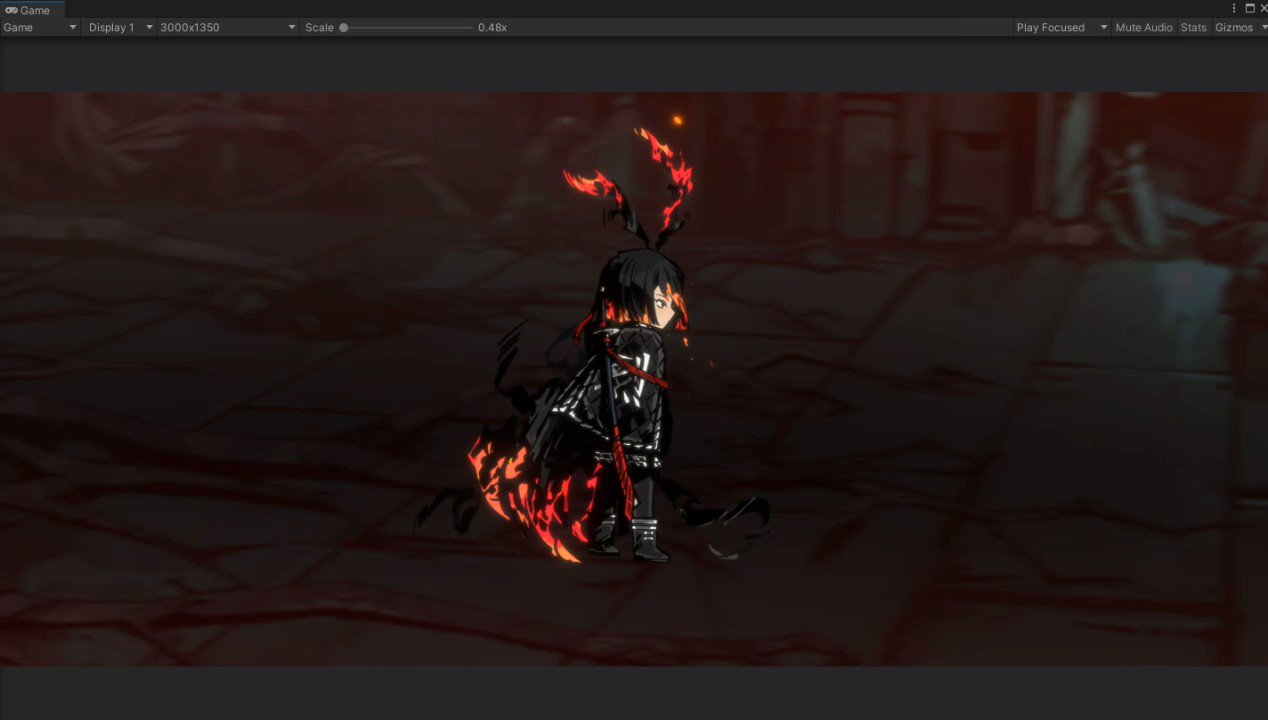Open the Play Focused dropdown
Image resolution: width=1268 pixels, height=720 pixels.
pyautogui.click(x=1061, y=27)
